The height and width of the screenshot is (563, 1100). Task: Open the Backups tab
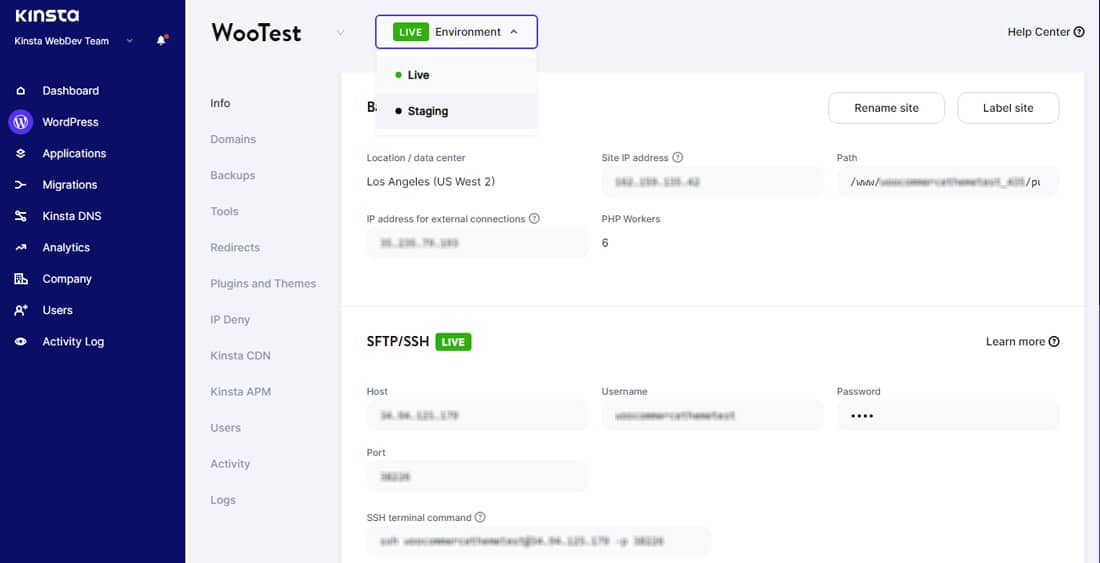pyautogui.click(x=232, y=176)
